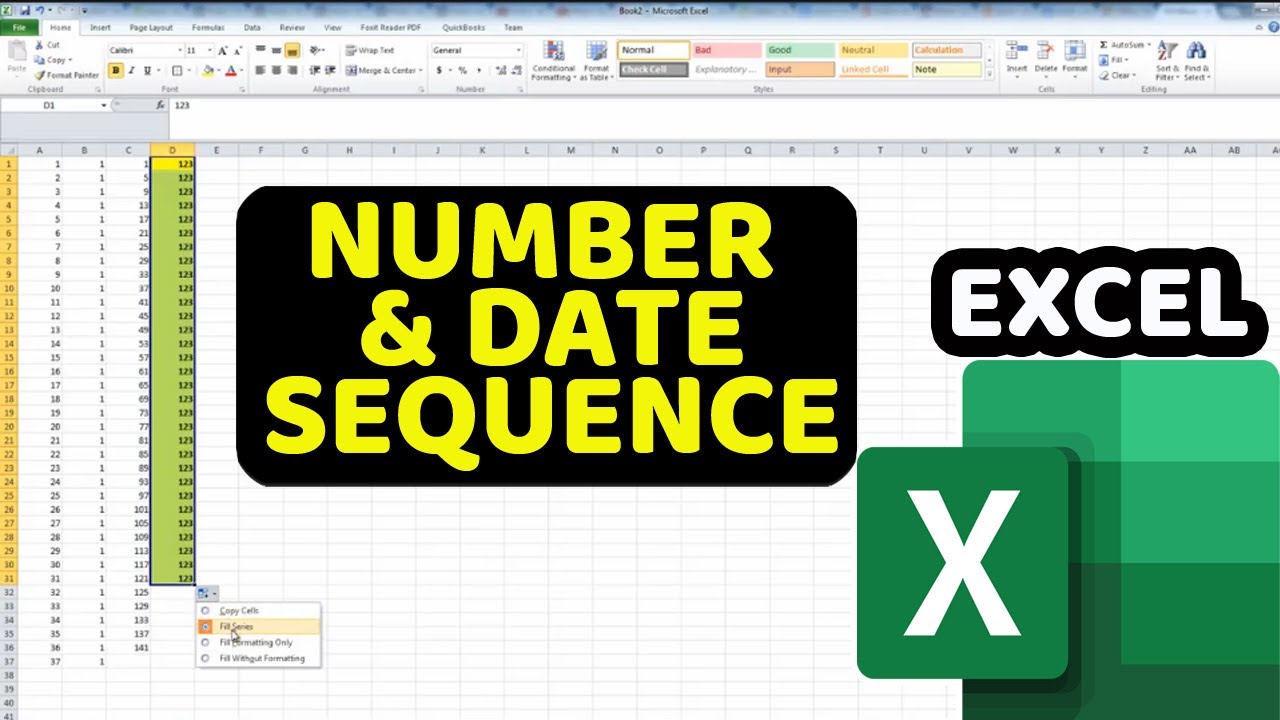Switch to the Review tab
The image size is (1280, 720).
click(x=292, y=28)
